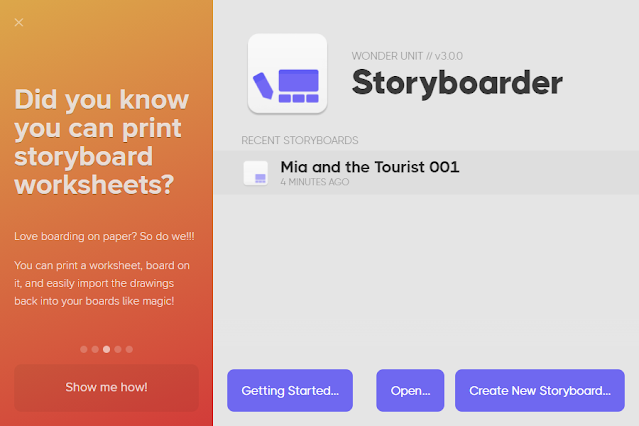Image resolution: width=639 pixels, height=426 pixels.
Task: Click the Storyboarder title text
Action: (x=457, y=83)
